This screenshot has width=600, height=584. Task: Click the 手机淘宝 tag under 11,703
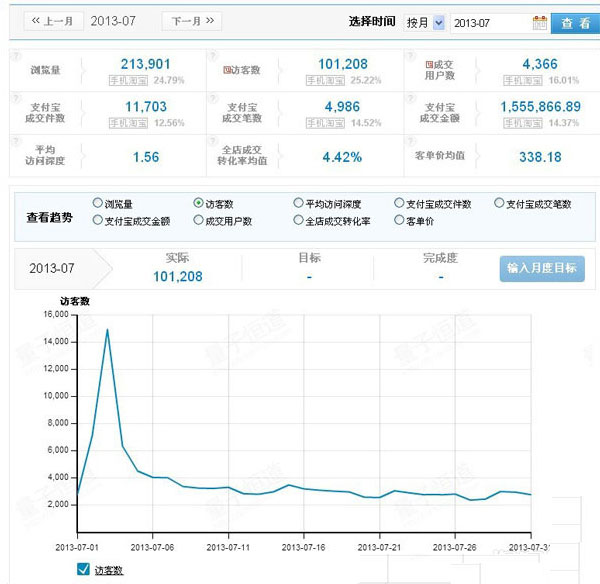tap(128, 123)
